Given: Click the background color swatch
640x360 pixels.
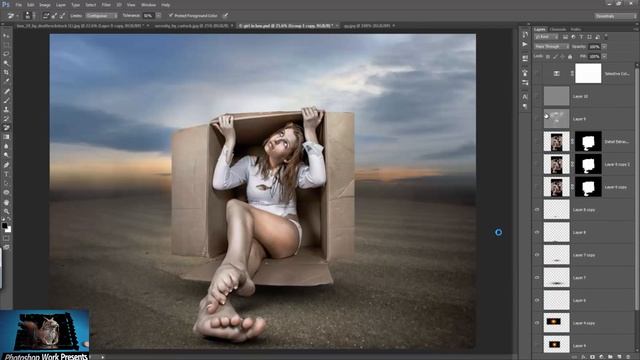Looking at the screenshot, I should pos(8,230).
